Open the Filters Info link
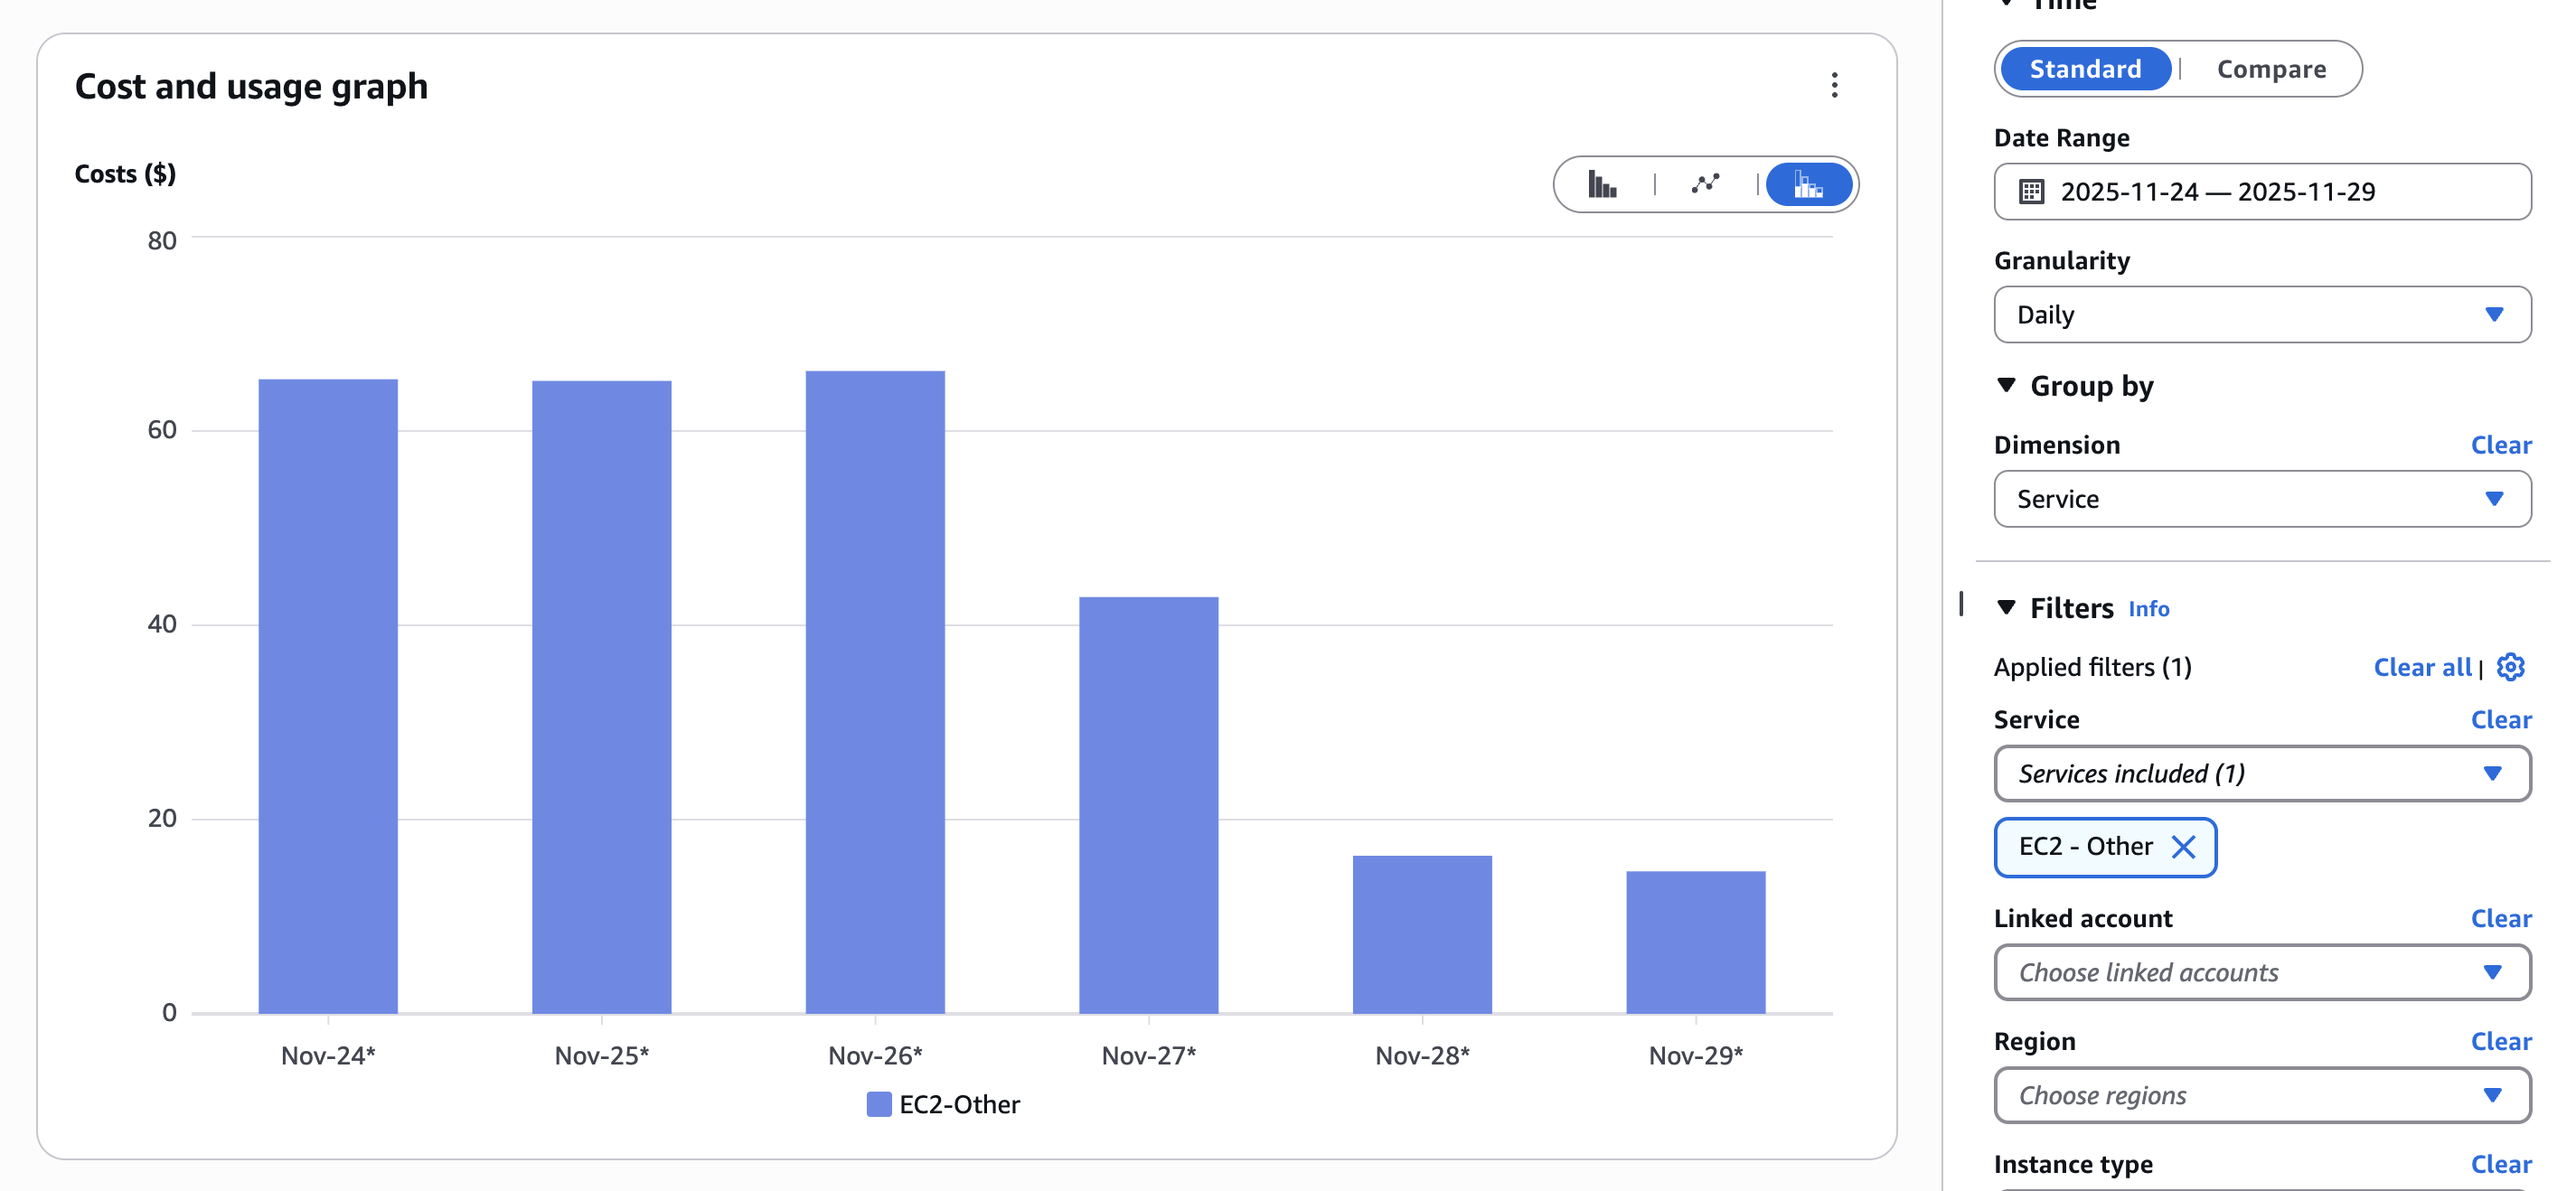This screenshot has height=1191, width=2576. 2148,608
